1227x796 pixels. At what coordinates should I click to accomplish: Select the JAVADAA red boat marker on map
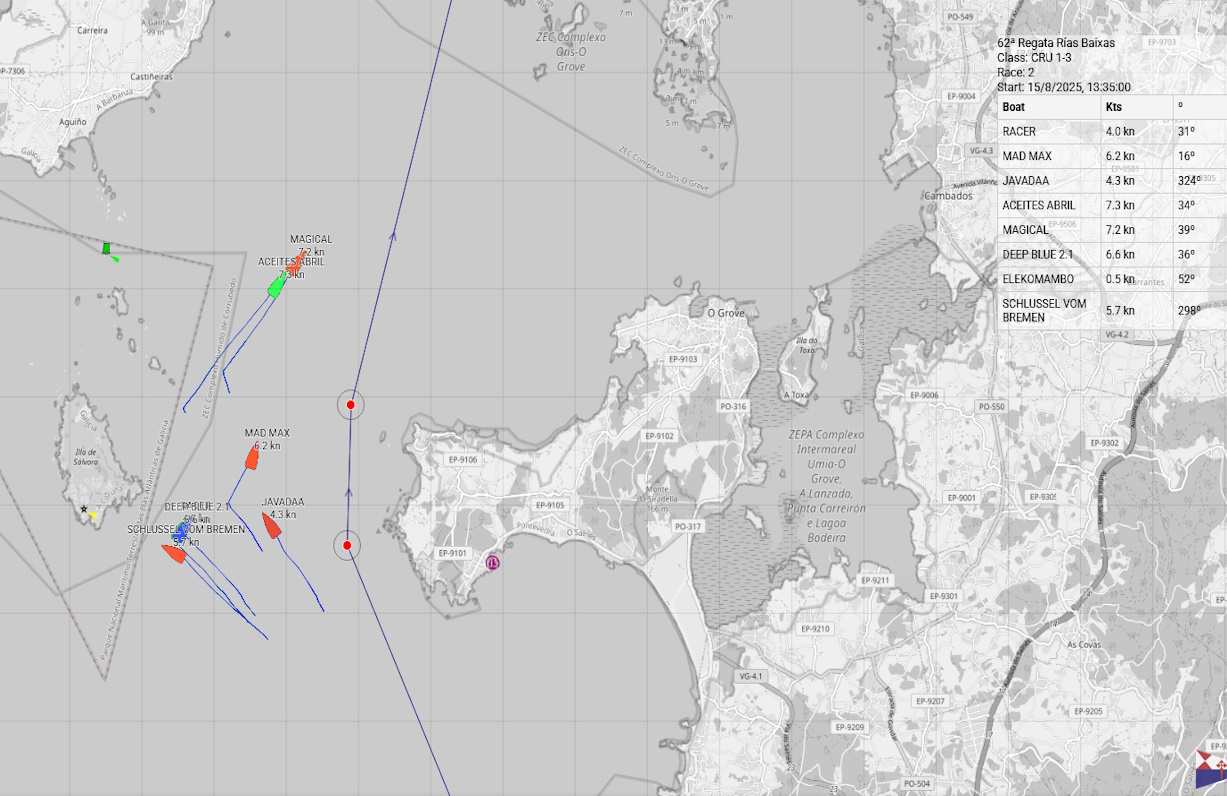(271, 525)
